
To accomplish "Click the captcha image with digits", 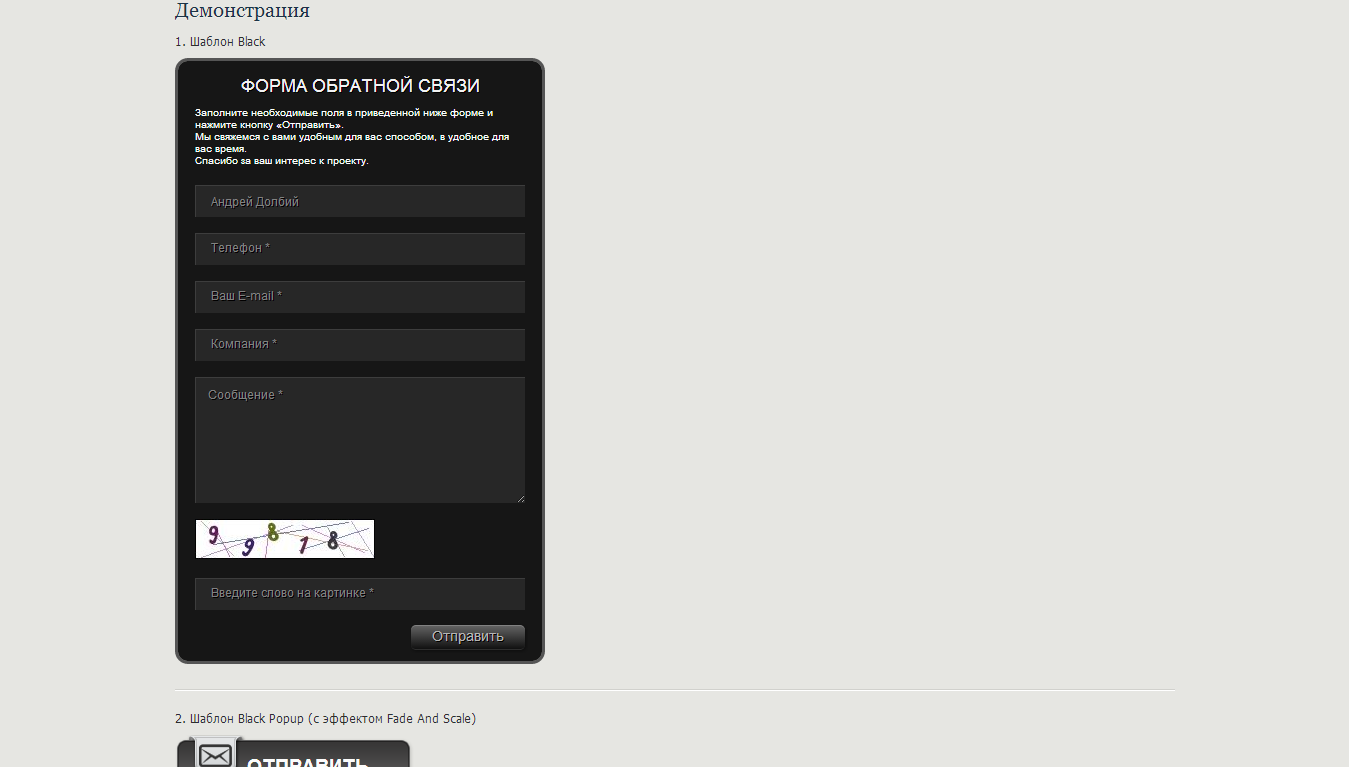I will (285, 539).
